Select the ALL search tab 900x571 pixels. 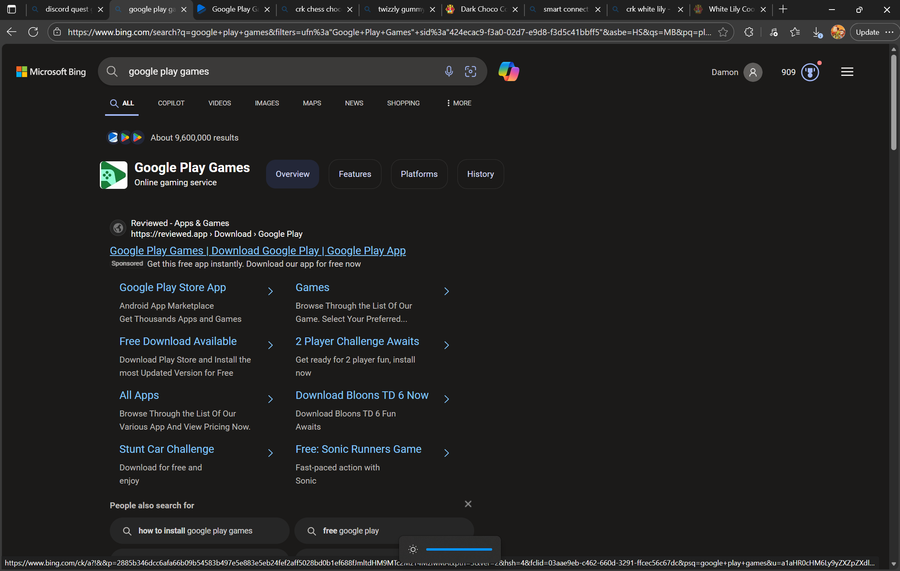pos(122,103)
